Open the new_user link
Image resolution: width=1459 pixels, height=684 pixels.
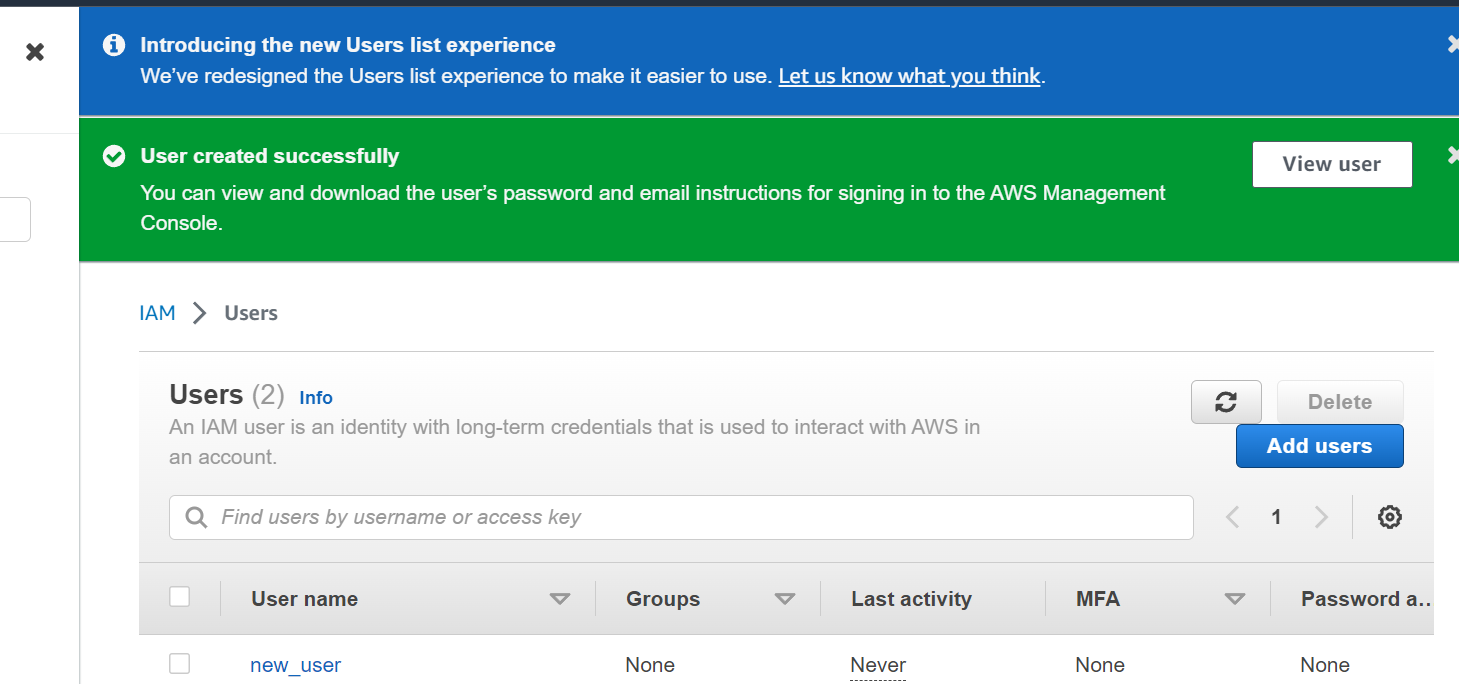(x=295, y=665)
